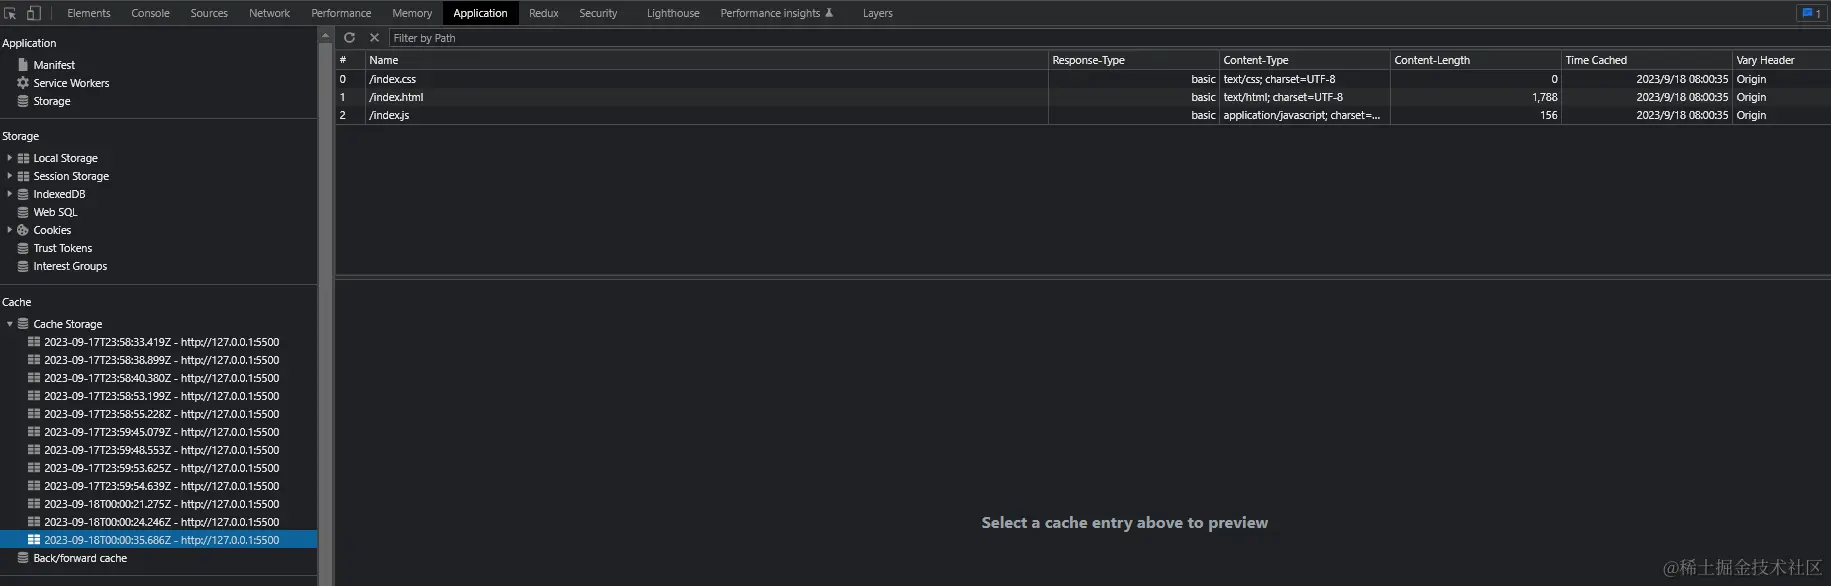The height and width of the screenshot is (586, 1831).
Task: Select the /index.html cache entry
Action: [1083, 97]
